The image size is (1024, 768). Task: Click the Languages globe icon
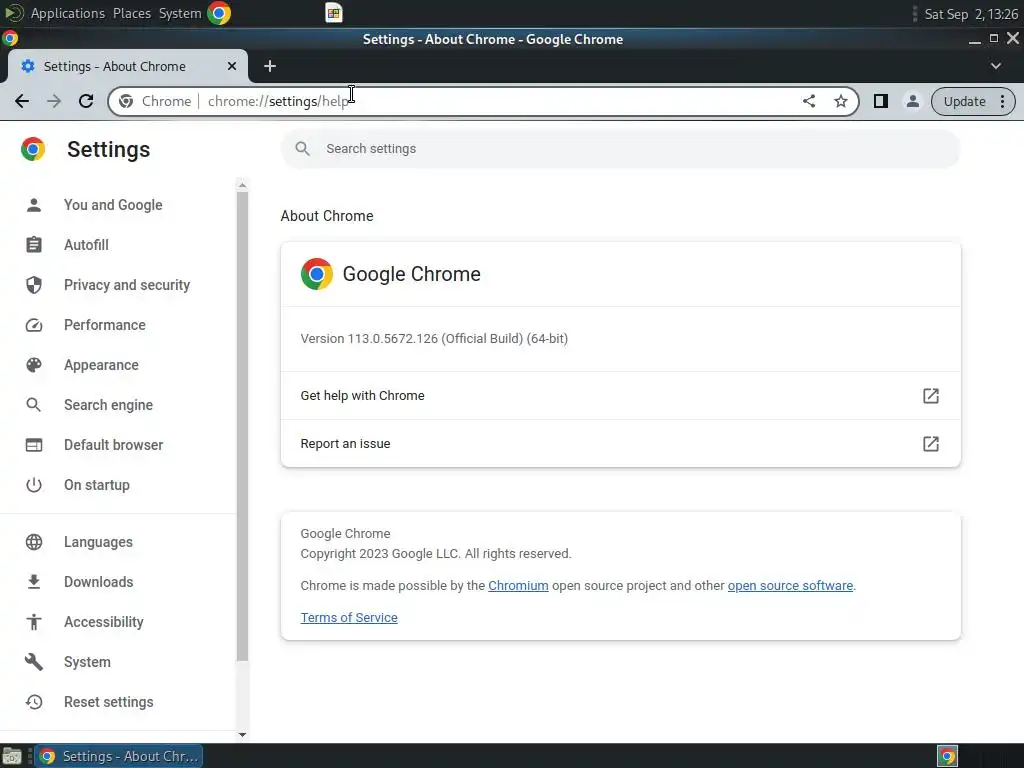[x=34, y=542]
